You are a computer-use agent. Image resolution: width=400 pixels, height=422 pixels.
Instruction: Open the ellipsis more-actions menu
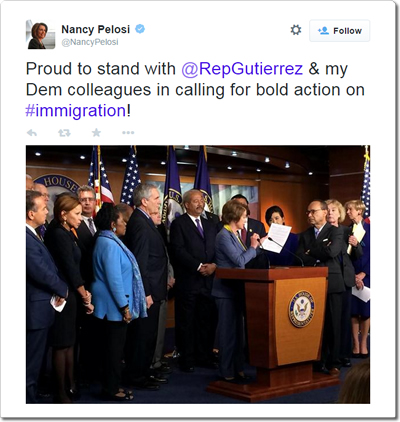128,133
